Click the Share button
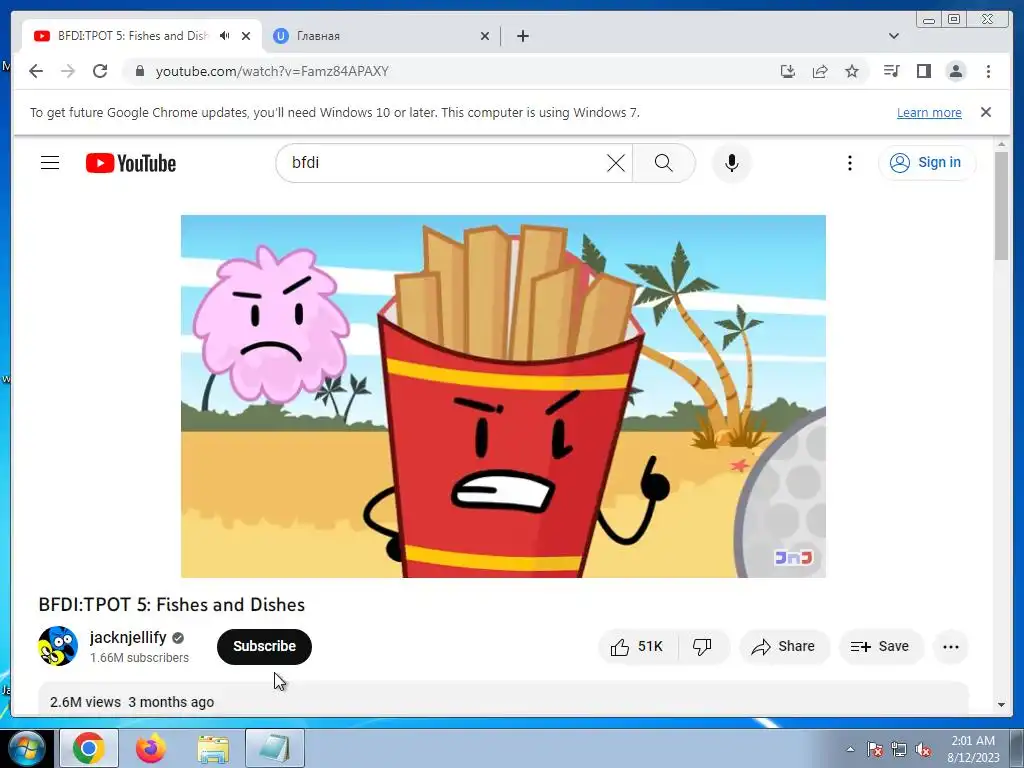Viewport: 1024px width, 768px height. click(x=784, y=647)
